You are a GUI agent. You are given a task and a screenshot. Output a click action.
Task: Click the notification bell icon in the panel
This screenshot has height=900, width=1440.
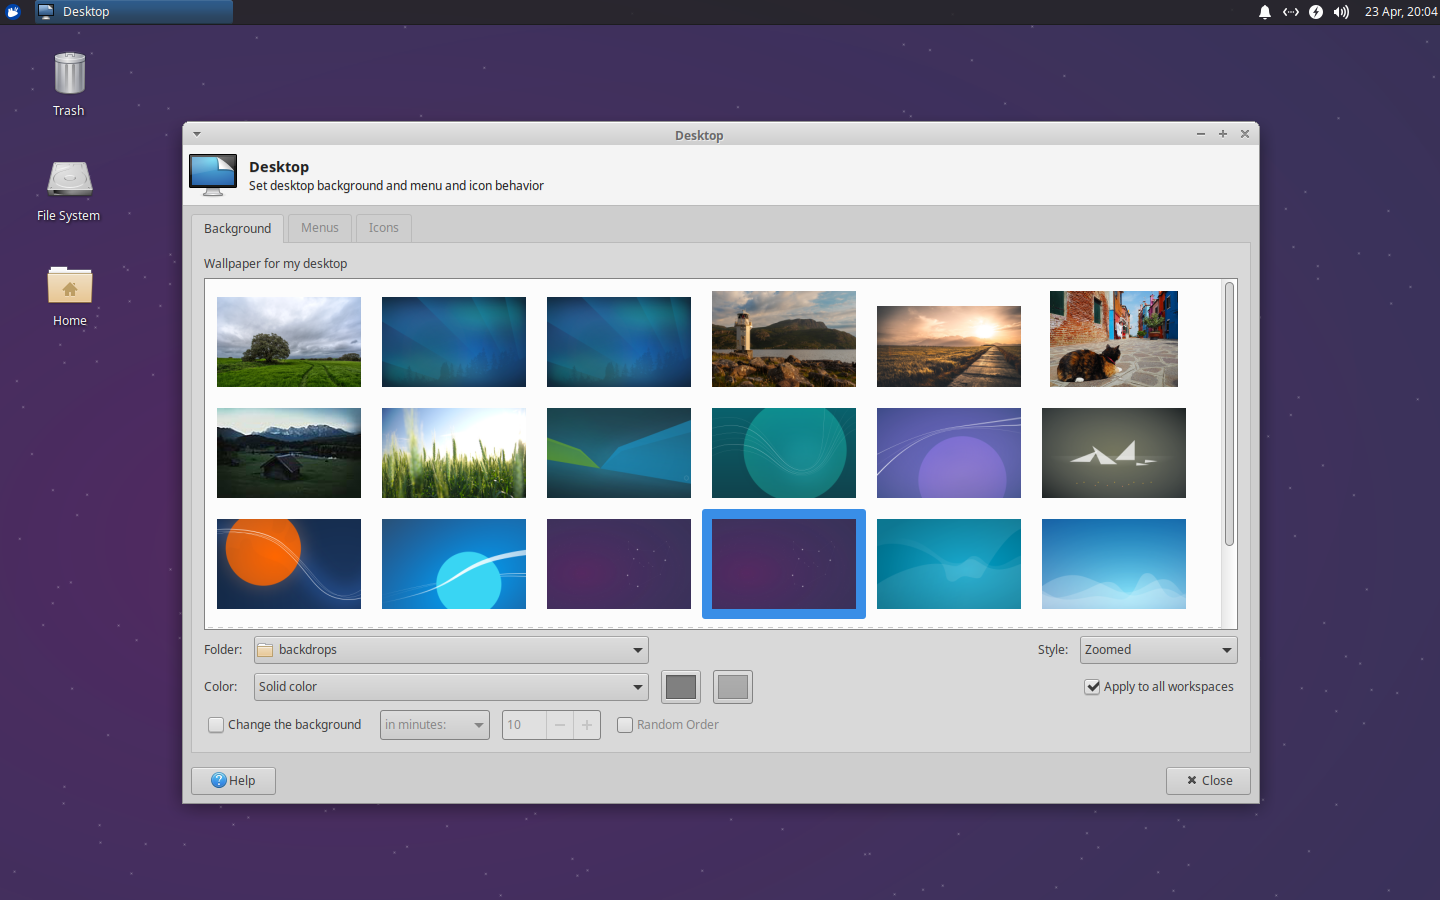(1264, 12)
